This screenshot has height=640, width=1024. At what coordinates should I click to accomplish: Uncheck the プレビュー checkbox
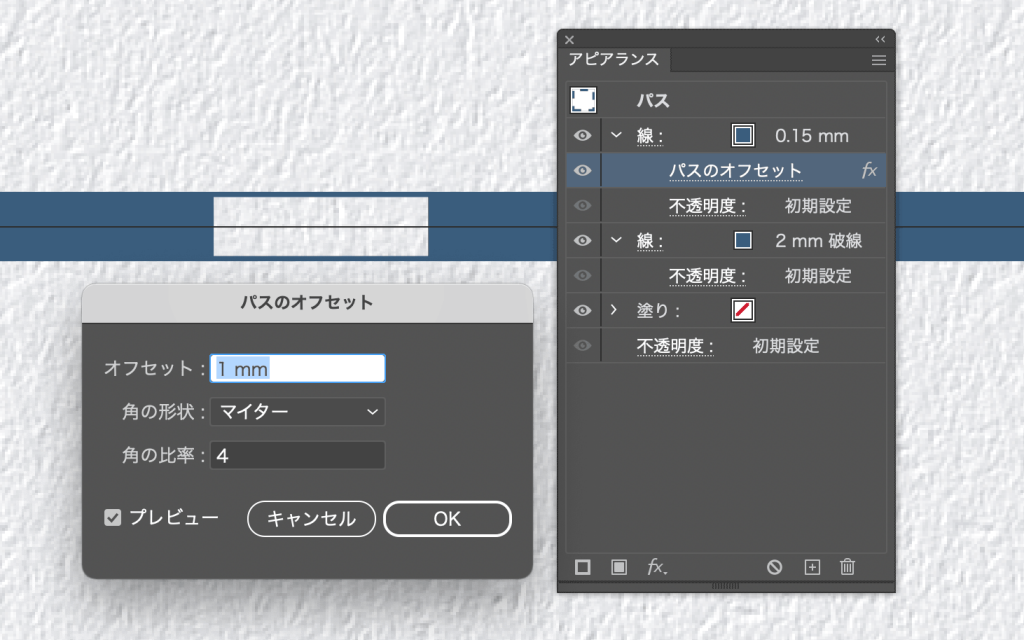click(x=113, y=518)
